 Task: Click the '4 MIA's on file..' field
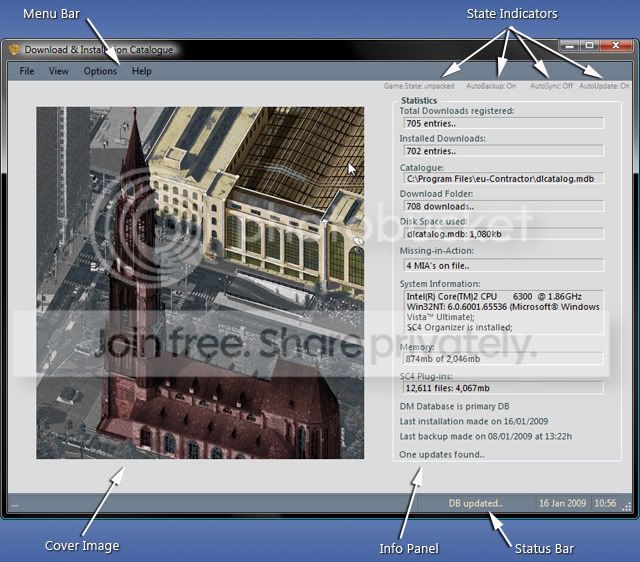(x=504, y=265)
